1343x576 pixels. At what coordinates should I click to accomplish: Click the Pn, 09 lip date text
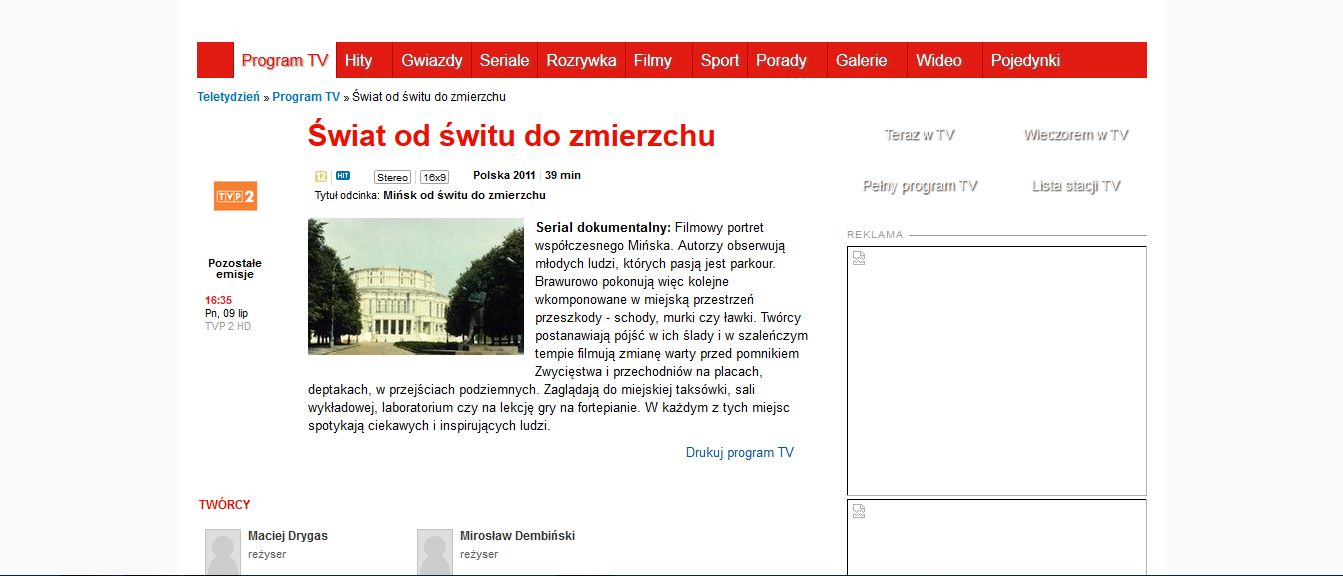226,313
